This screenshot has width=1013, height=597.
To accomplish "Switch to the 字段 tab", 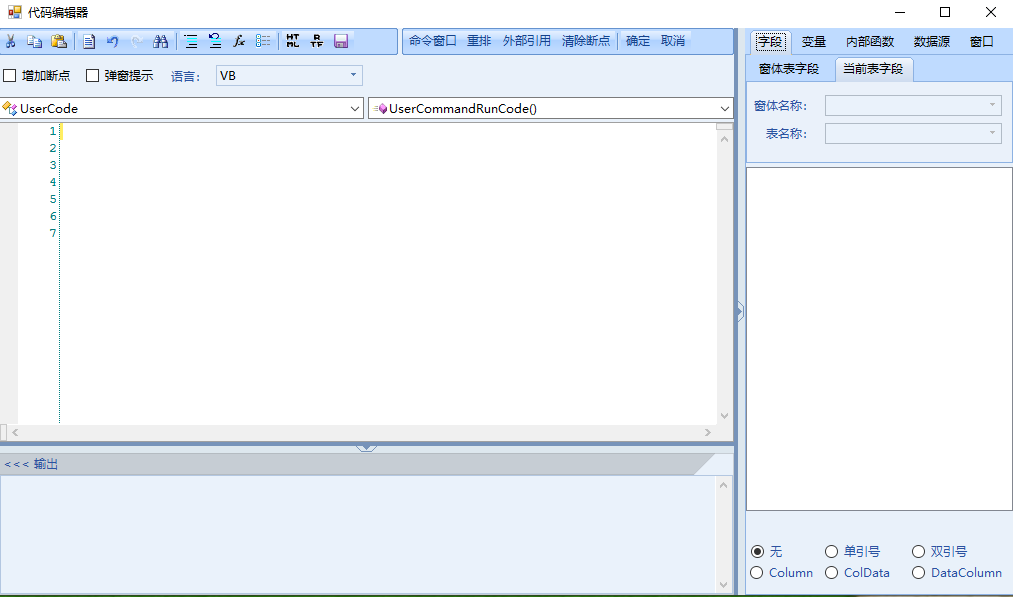I will (771, 42).
